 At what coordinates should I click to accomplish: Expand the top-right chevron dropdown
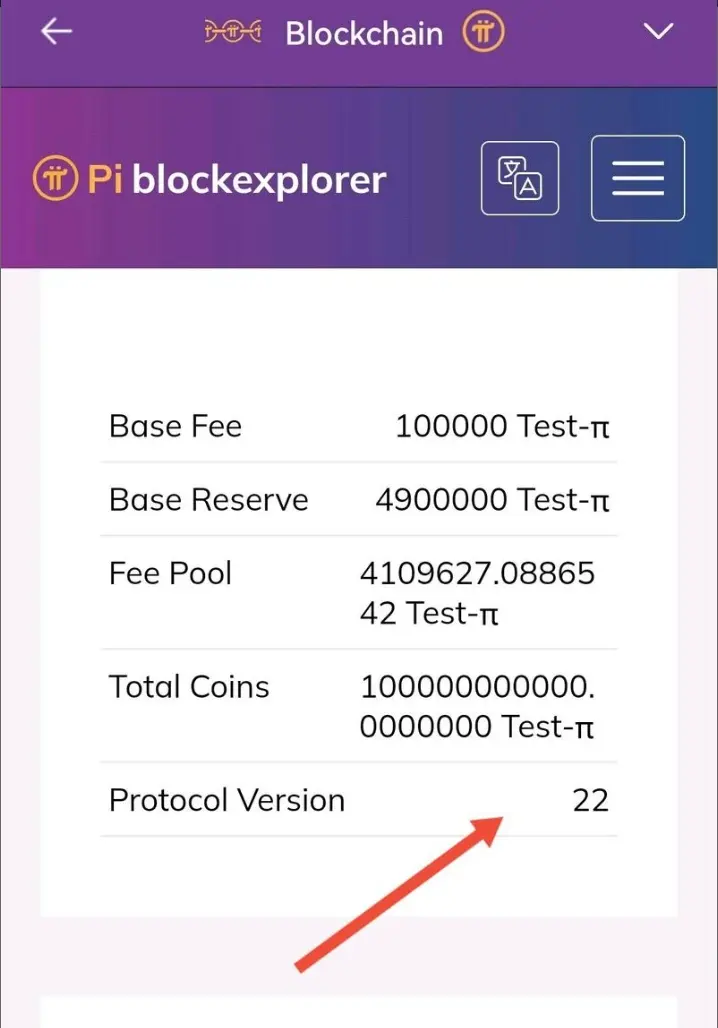(x=658, y=31)
